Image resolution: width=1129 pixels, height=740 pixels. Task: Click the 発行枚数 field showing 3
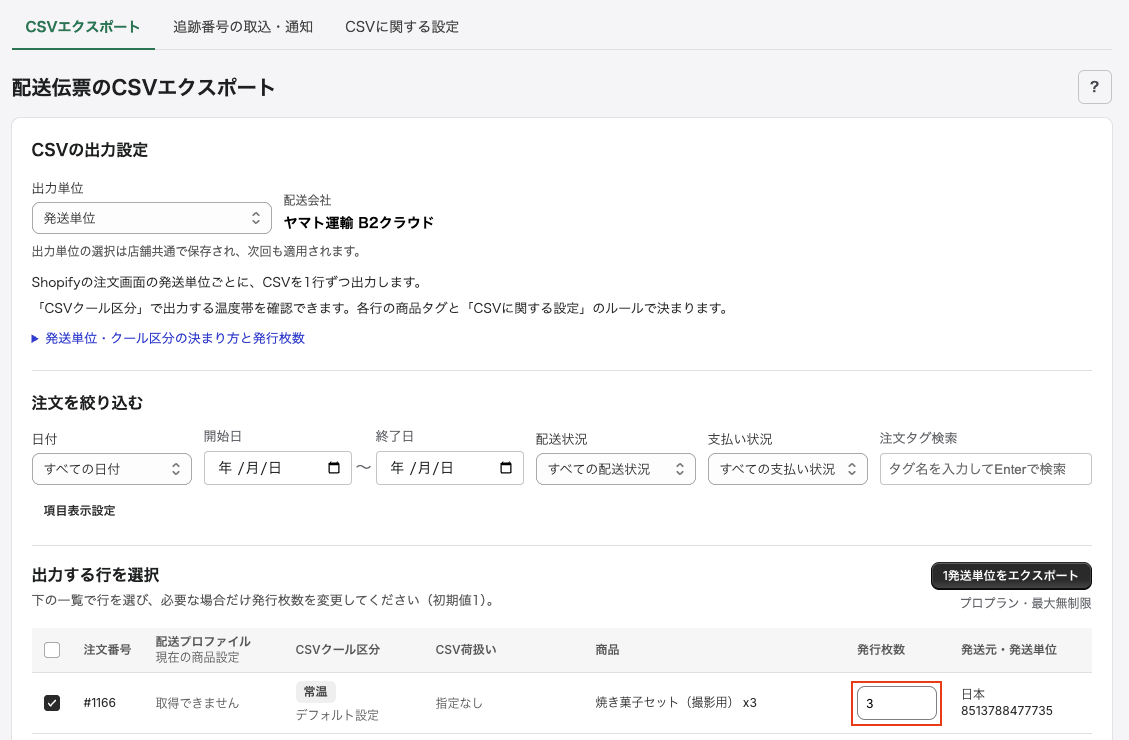click(896, 703)
